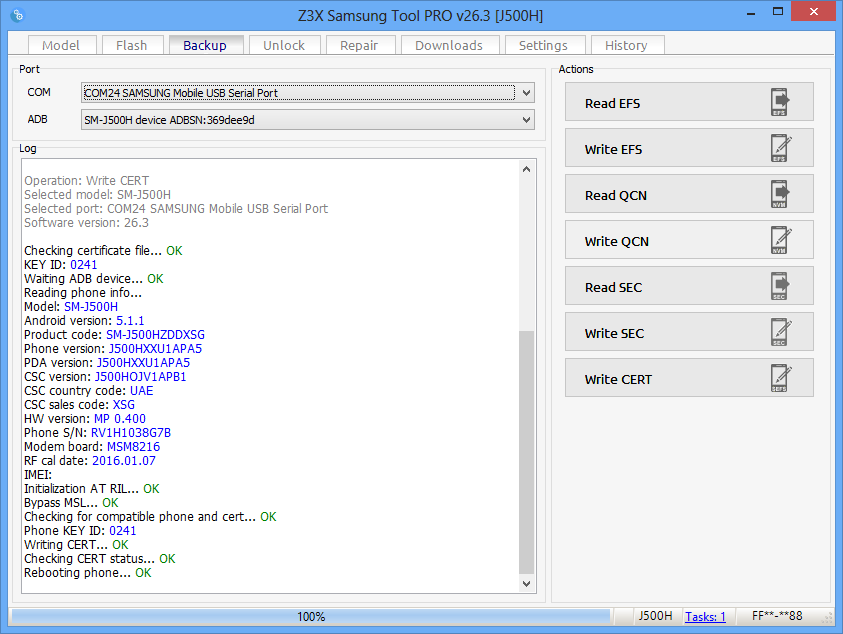Click the Write QCN button

pos(689,240)
